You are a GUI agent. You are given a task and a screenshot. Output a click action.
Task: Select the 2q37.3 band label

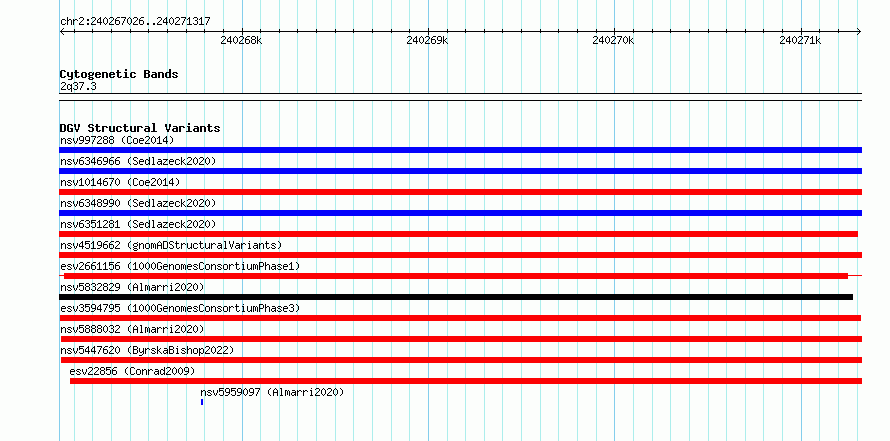point(78,87)
